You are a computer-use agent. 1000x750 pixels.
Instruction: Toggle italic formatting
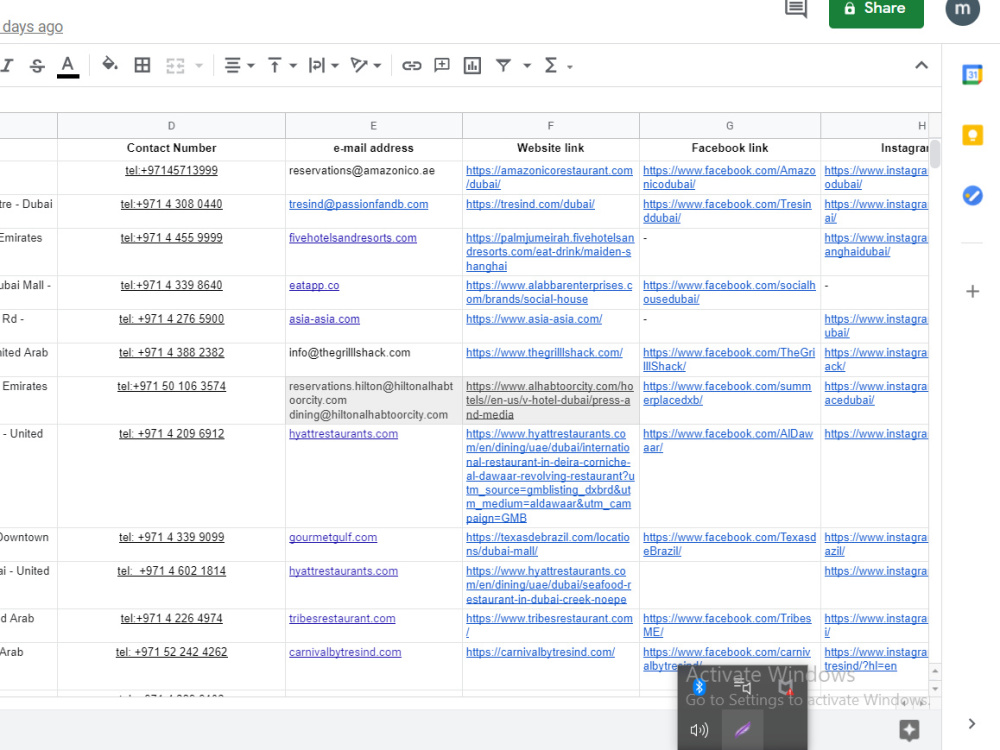pos(8,65)
